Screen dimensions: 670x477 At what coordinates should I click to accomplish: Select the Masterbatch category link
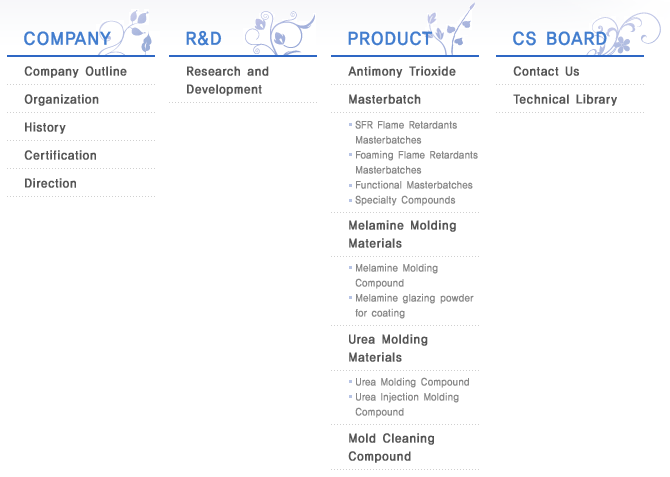click(385, 100)
